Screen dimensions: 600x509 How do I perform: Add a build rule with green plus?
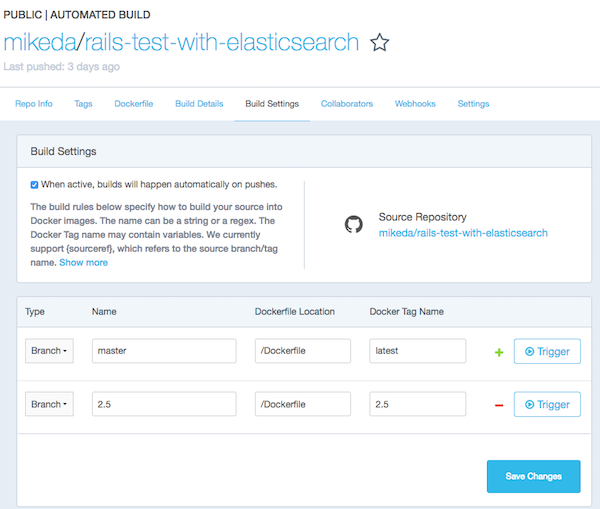(499, 352)
